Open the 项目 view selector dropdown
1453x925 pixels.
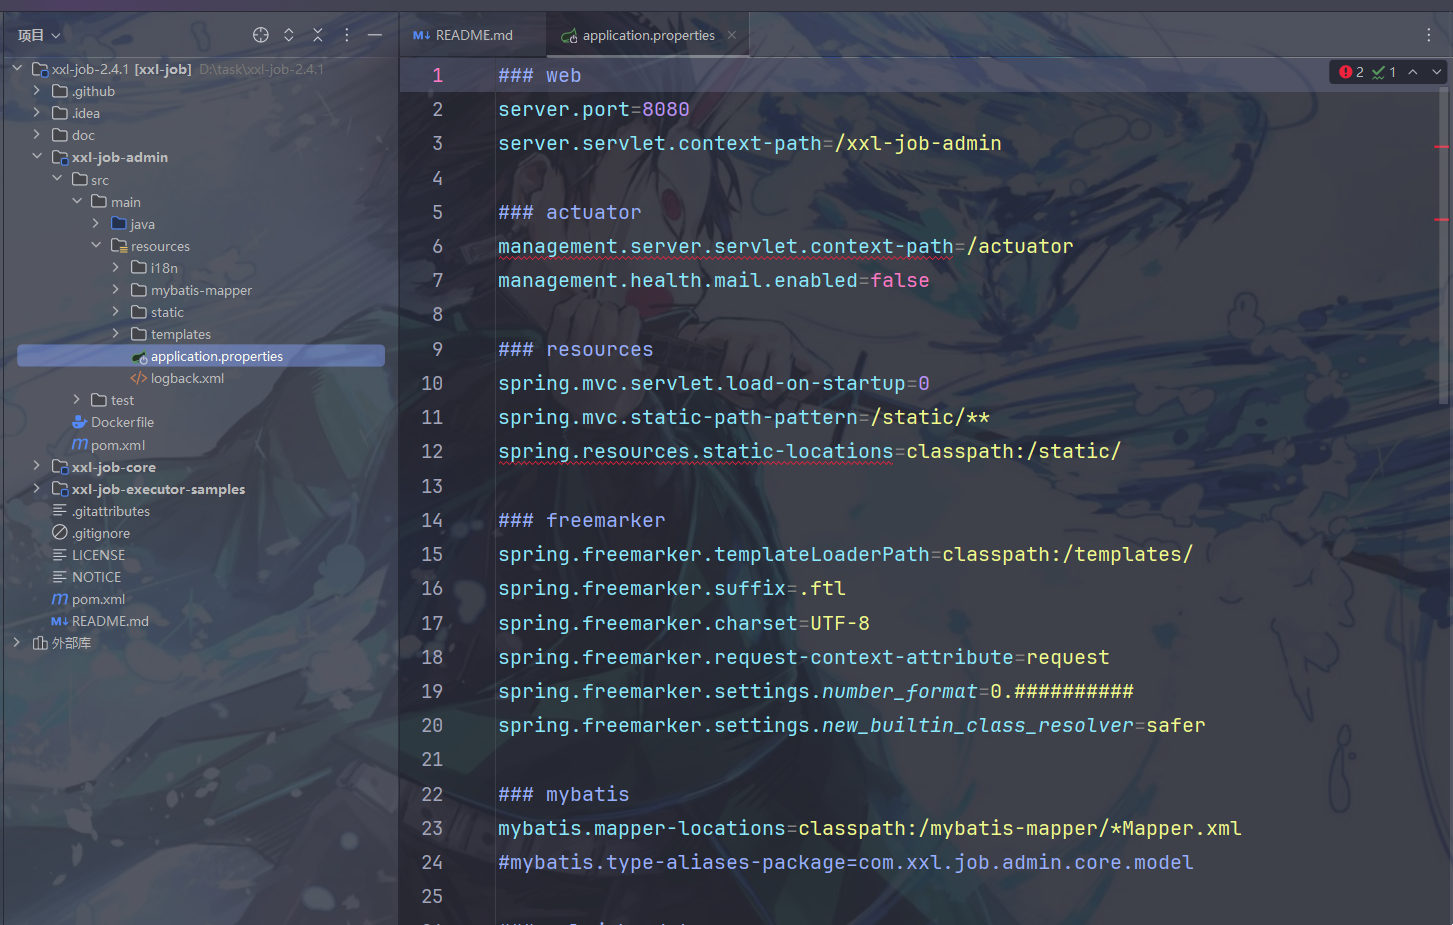tap(39, 35)
